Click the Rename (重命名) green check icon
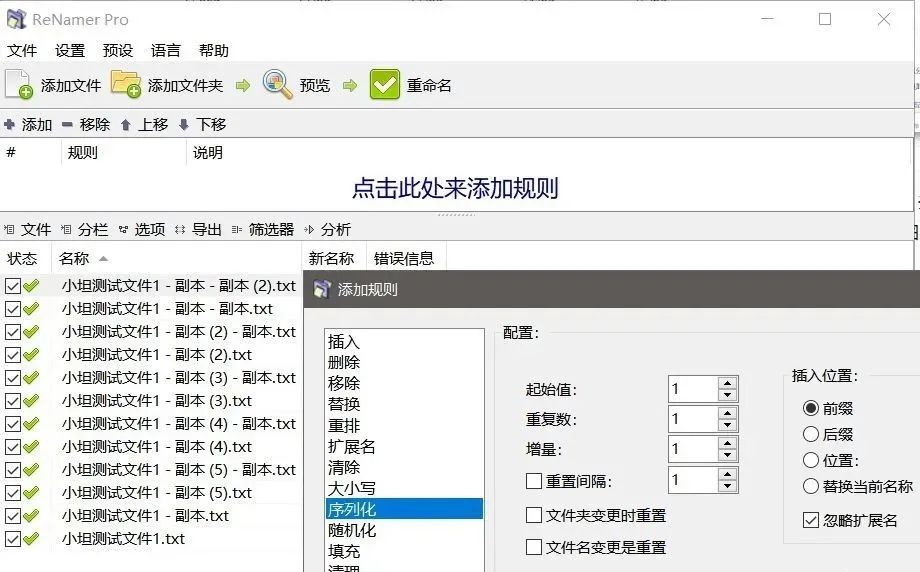The image size is (920, 572). tap(385, 84)
